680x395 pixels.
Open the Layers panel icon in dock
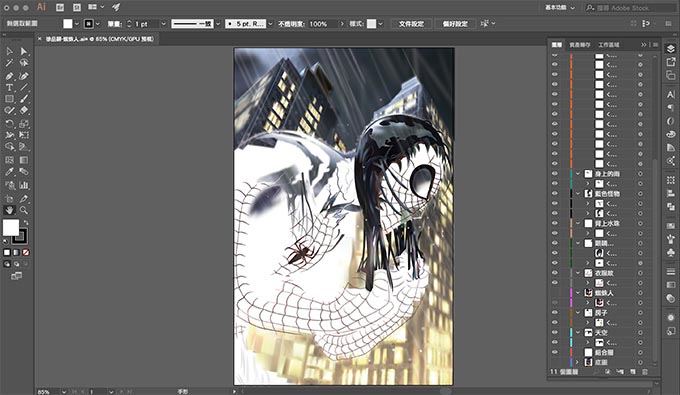pos(670,49)
